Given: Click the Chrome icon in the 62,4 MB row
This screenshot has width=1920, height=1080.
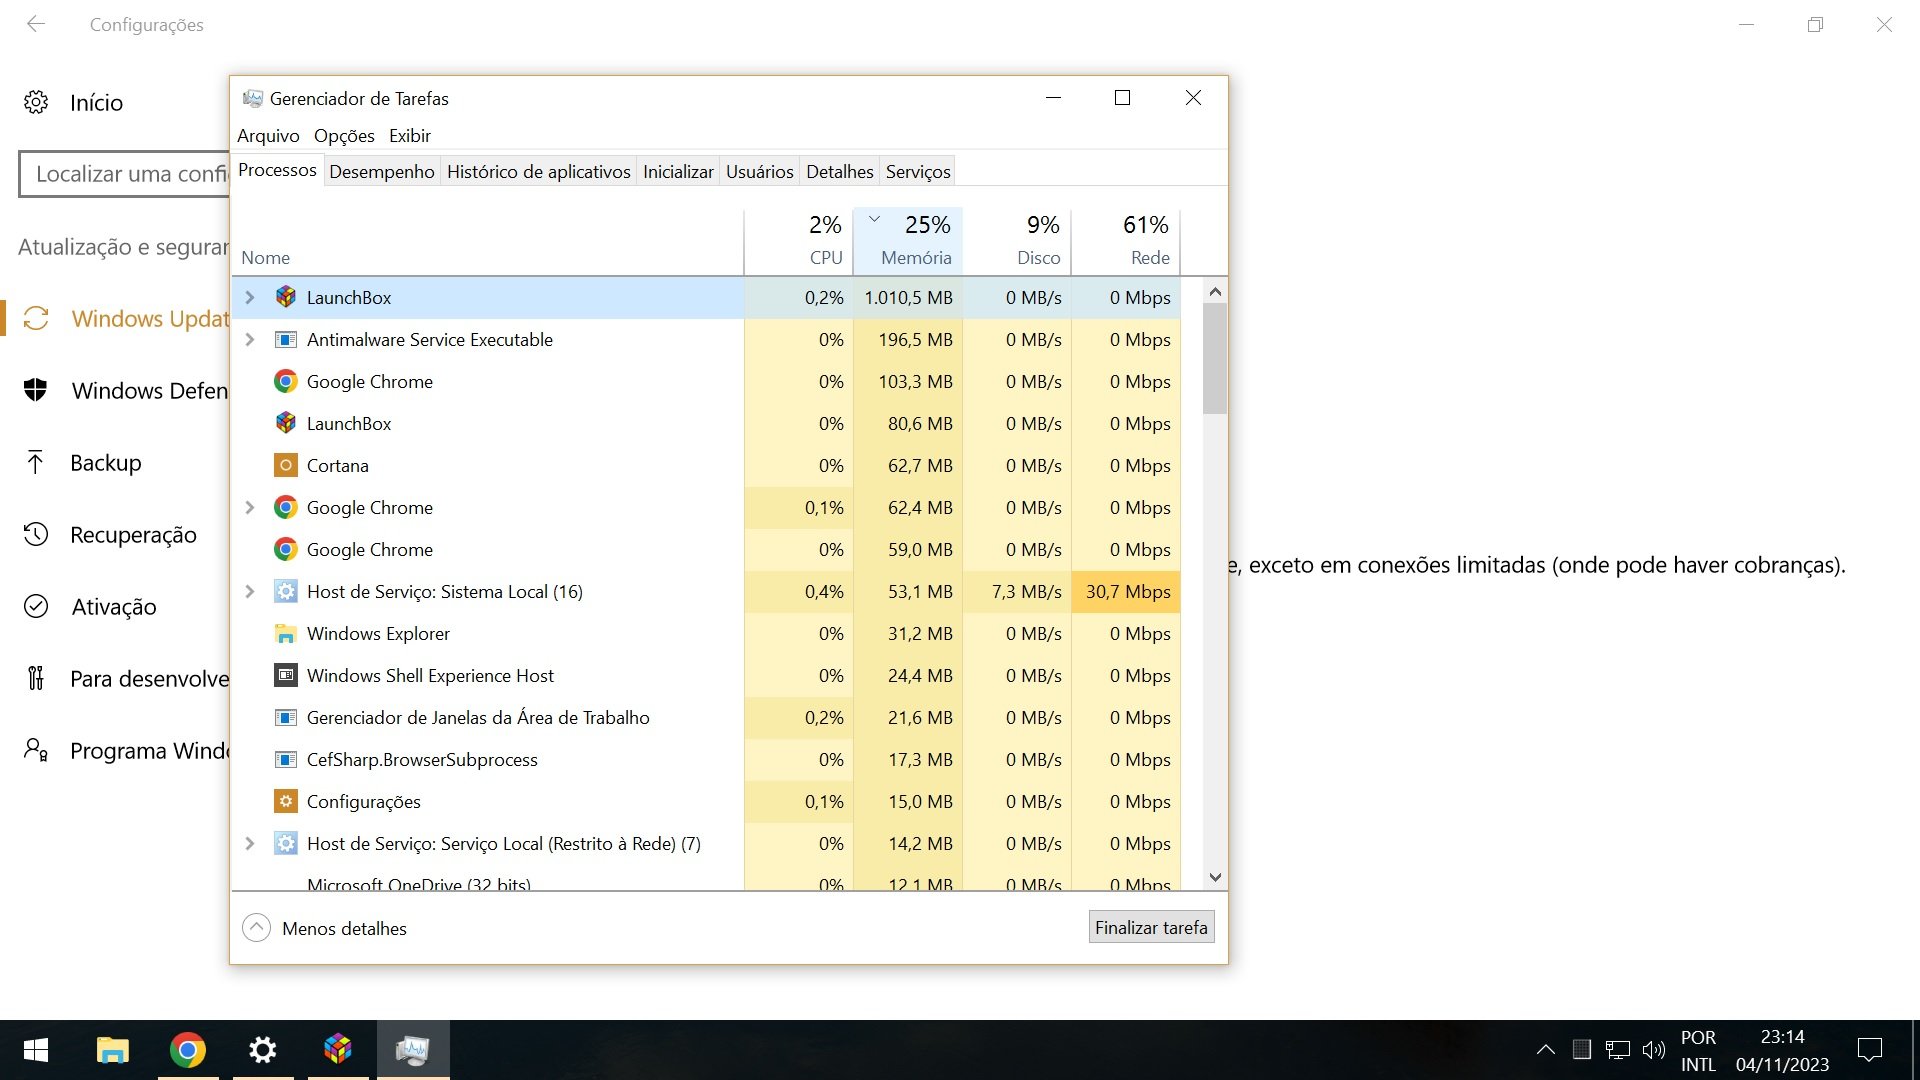Looking at the screenshot, I should [286, 507].
